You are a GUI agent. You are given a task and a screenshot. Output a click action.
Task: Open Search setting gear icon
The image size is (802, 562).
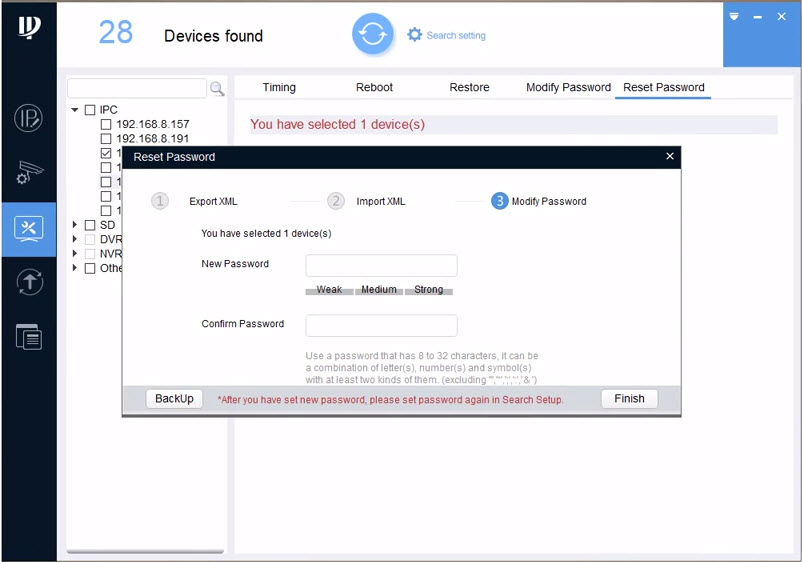click(415, 35)
